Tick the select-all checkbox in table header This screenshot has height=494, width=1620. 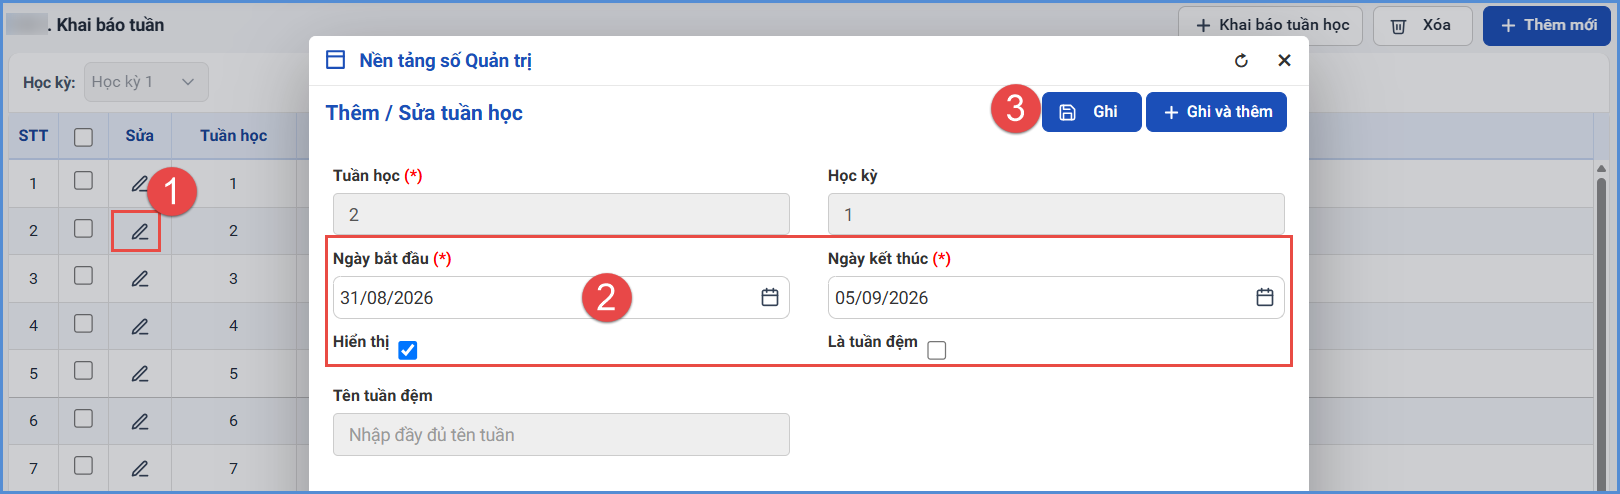click(x=84, y=137)
